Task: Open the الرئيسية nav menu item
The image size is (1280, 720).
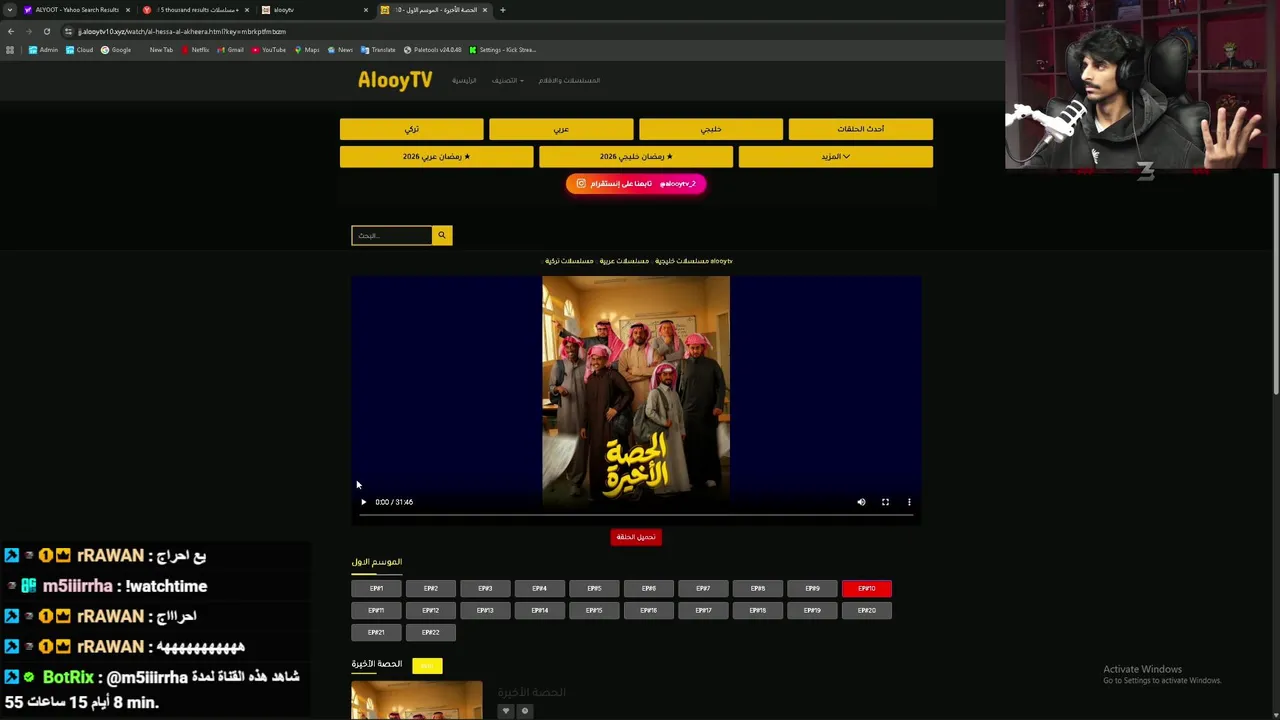Action: [464, 80]
